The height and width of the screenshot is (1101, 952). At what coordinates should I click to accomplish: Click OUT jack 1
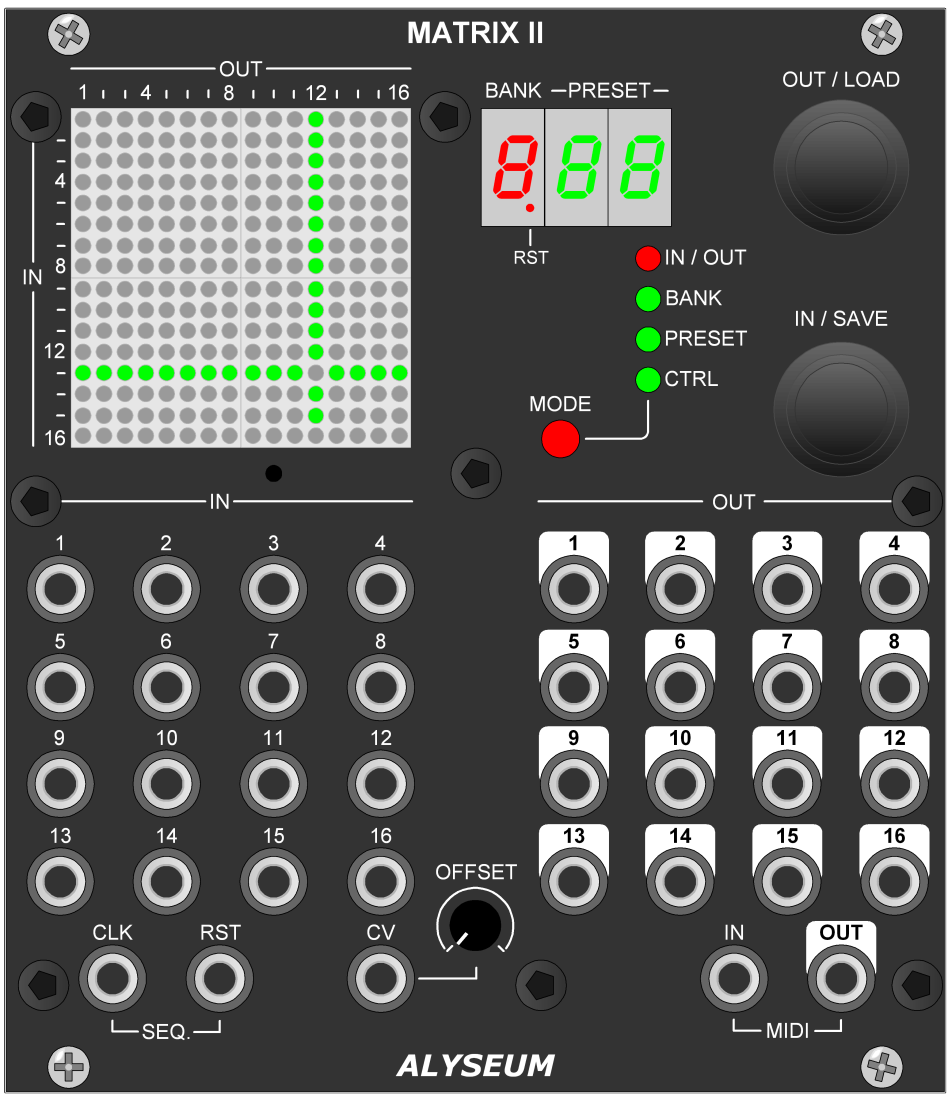point(574,589)
